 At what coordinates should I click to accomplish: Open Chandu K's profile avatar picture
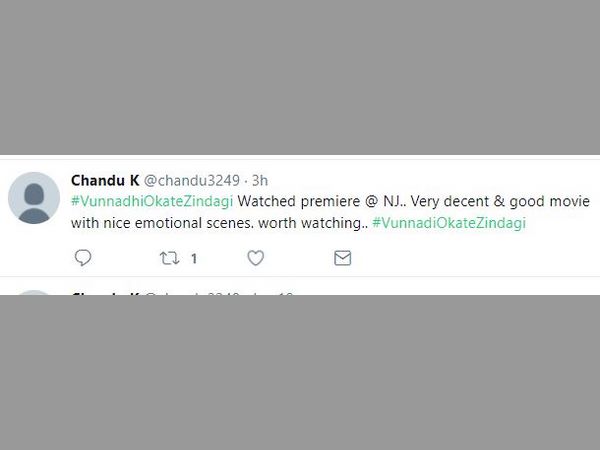(34, 197)
